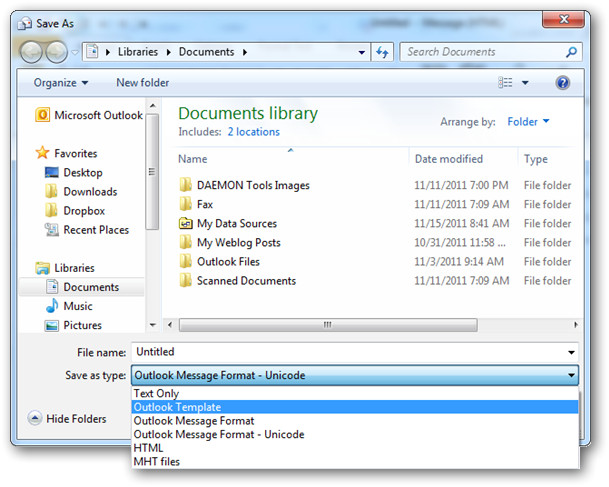The width and height of the screenshot is (609, 487).
Task: Open the My Data Sources folder
Action: (236, 224)
